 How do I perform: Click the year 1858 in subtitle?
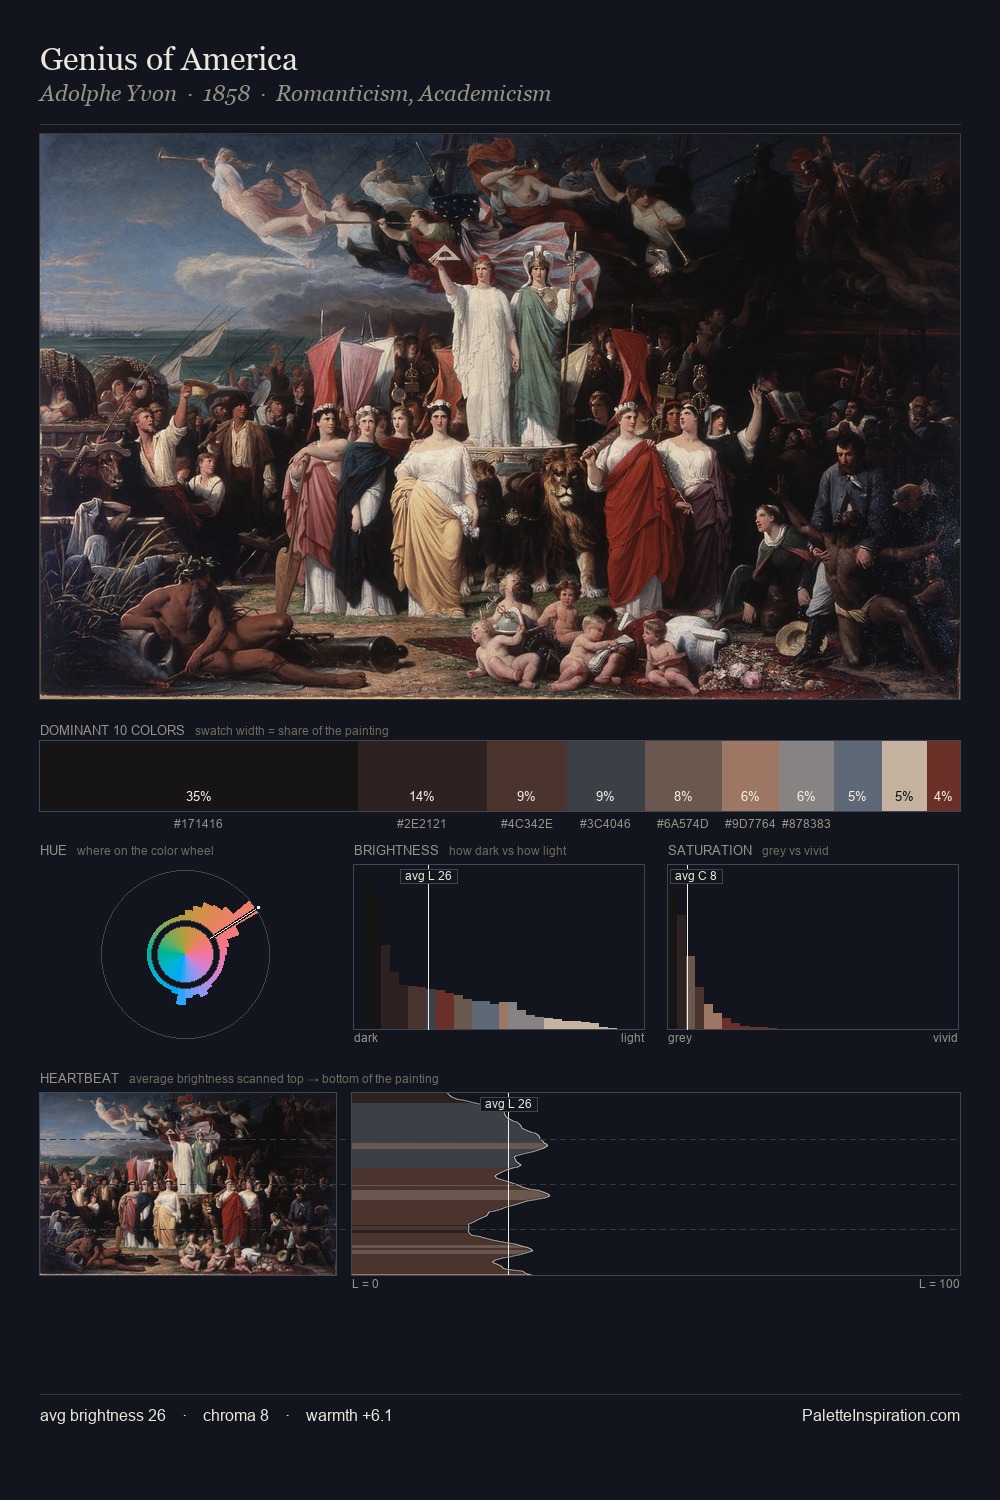pos(226,94)
